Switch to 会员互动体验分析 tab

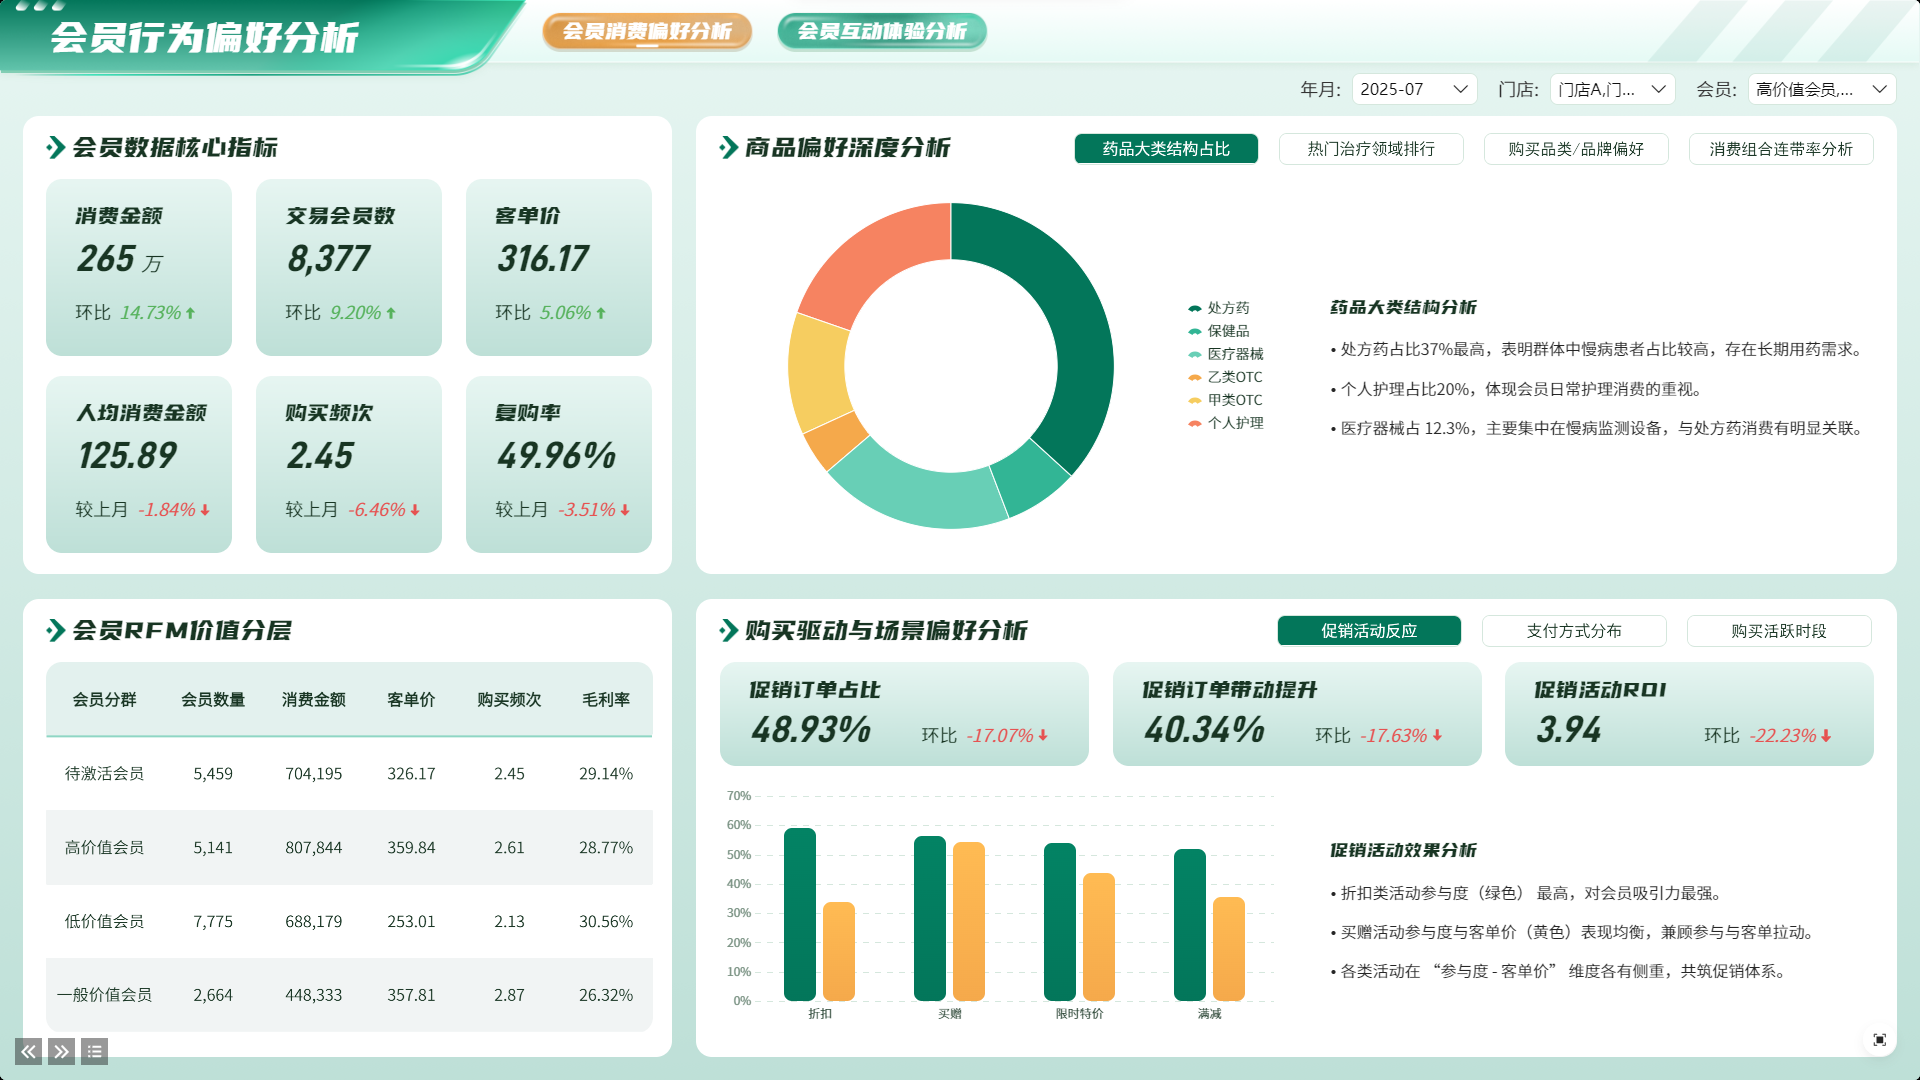pyautogui.click(x=881, y=31)
